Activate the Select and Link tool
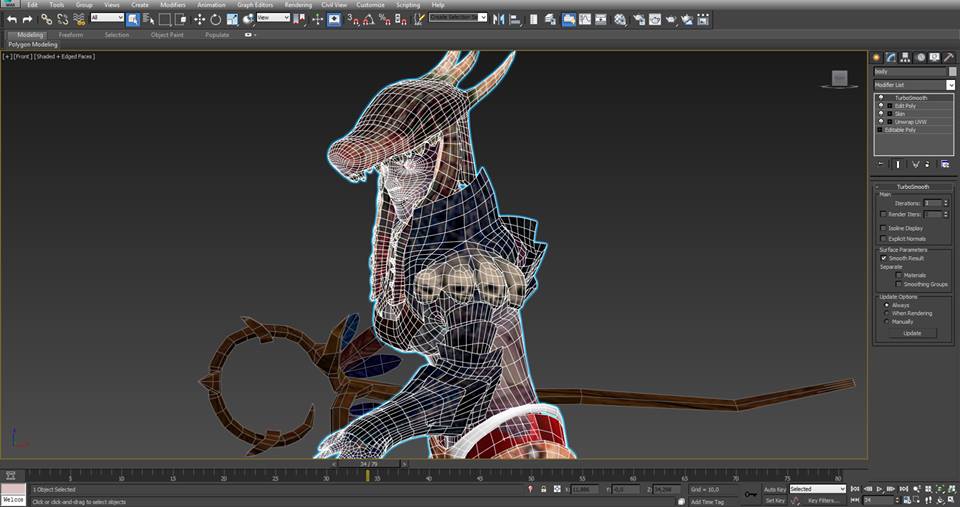960x507 pixels. pyautogui.click(x=46, y=19)
